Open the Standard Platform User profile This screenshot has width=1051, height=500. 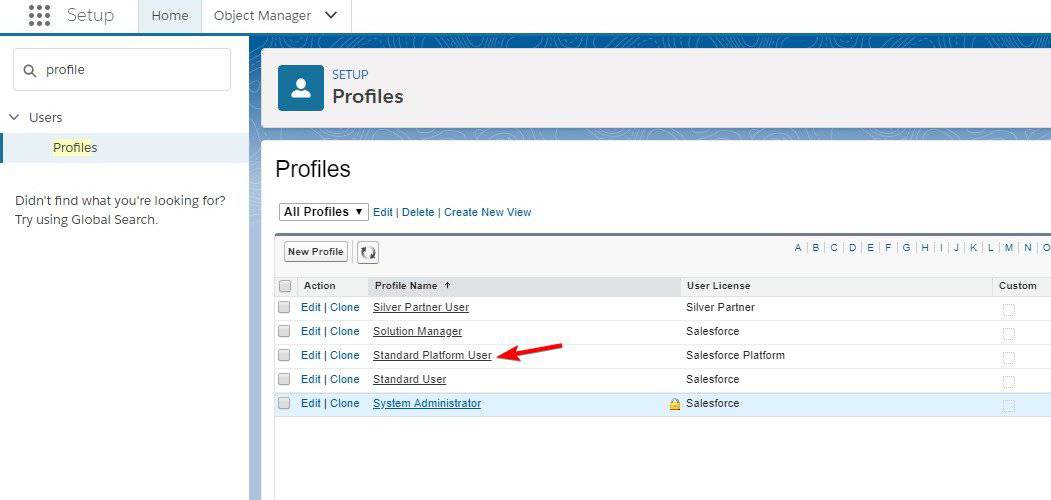click(432, 355)
